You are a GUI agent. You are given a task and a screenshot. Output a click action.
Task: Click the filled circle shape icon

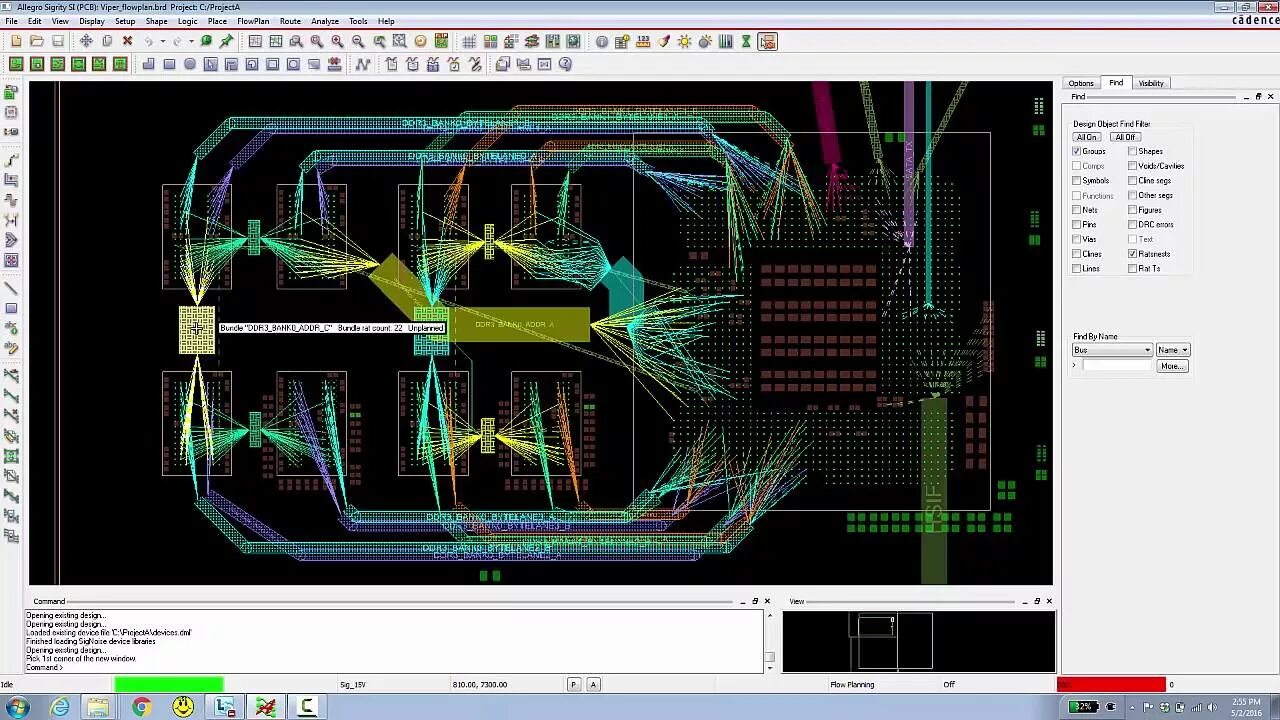190,64
